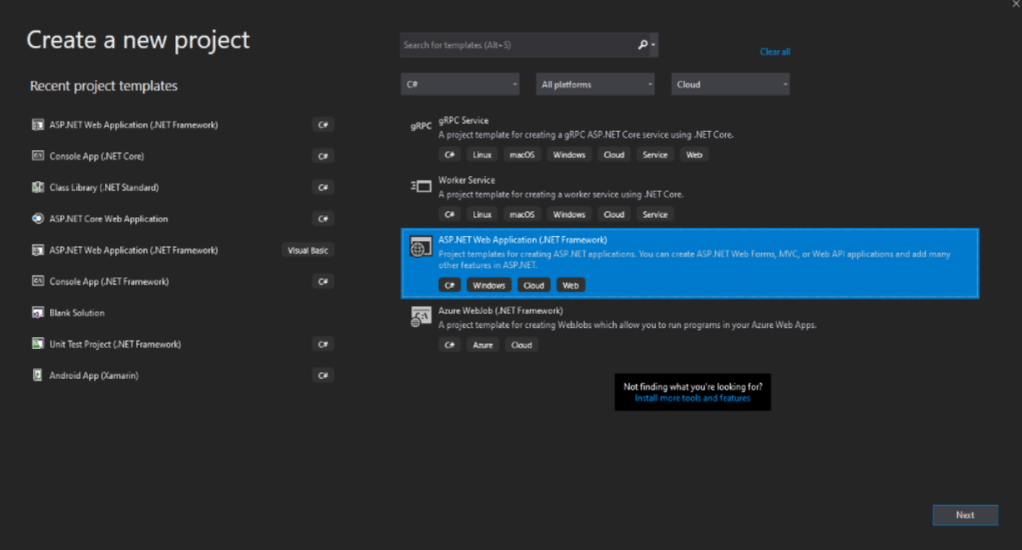Viewport: 1022px width, 550px height.
Task: Select the ASP.NET Web Application (.NET Framework) template
Action: 690,262
